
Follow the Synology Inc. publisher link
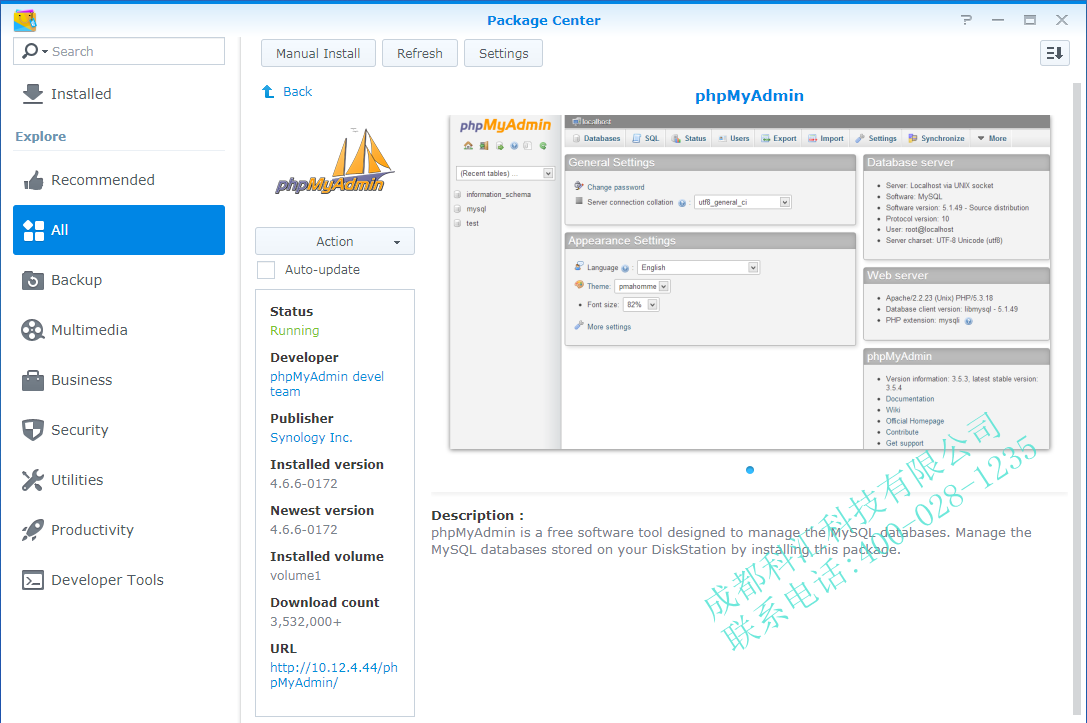tap(311, 437)
